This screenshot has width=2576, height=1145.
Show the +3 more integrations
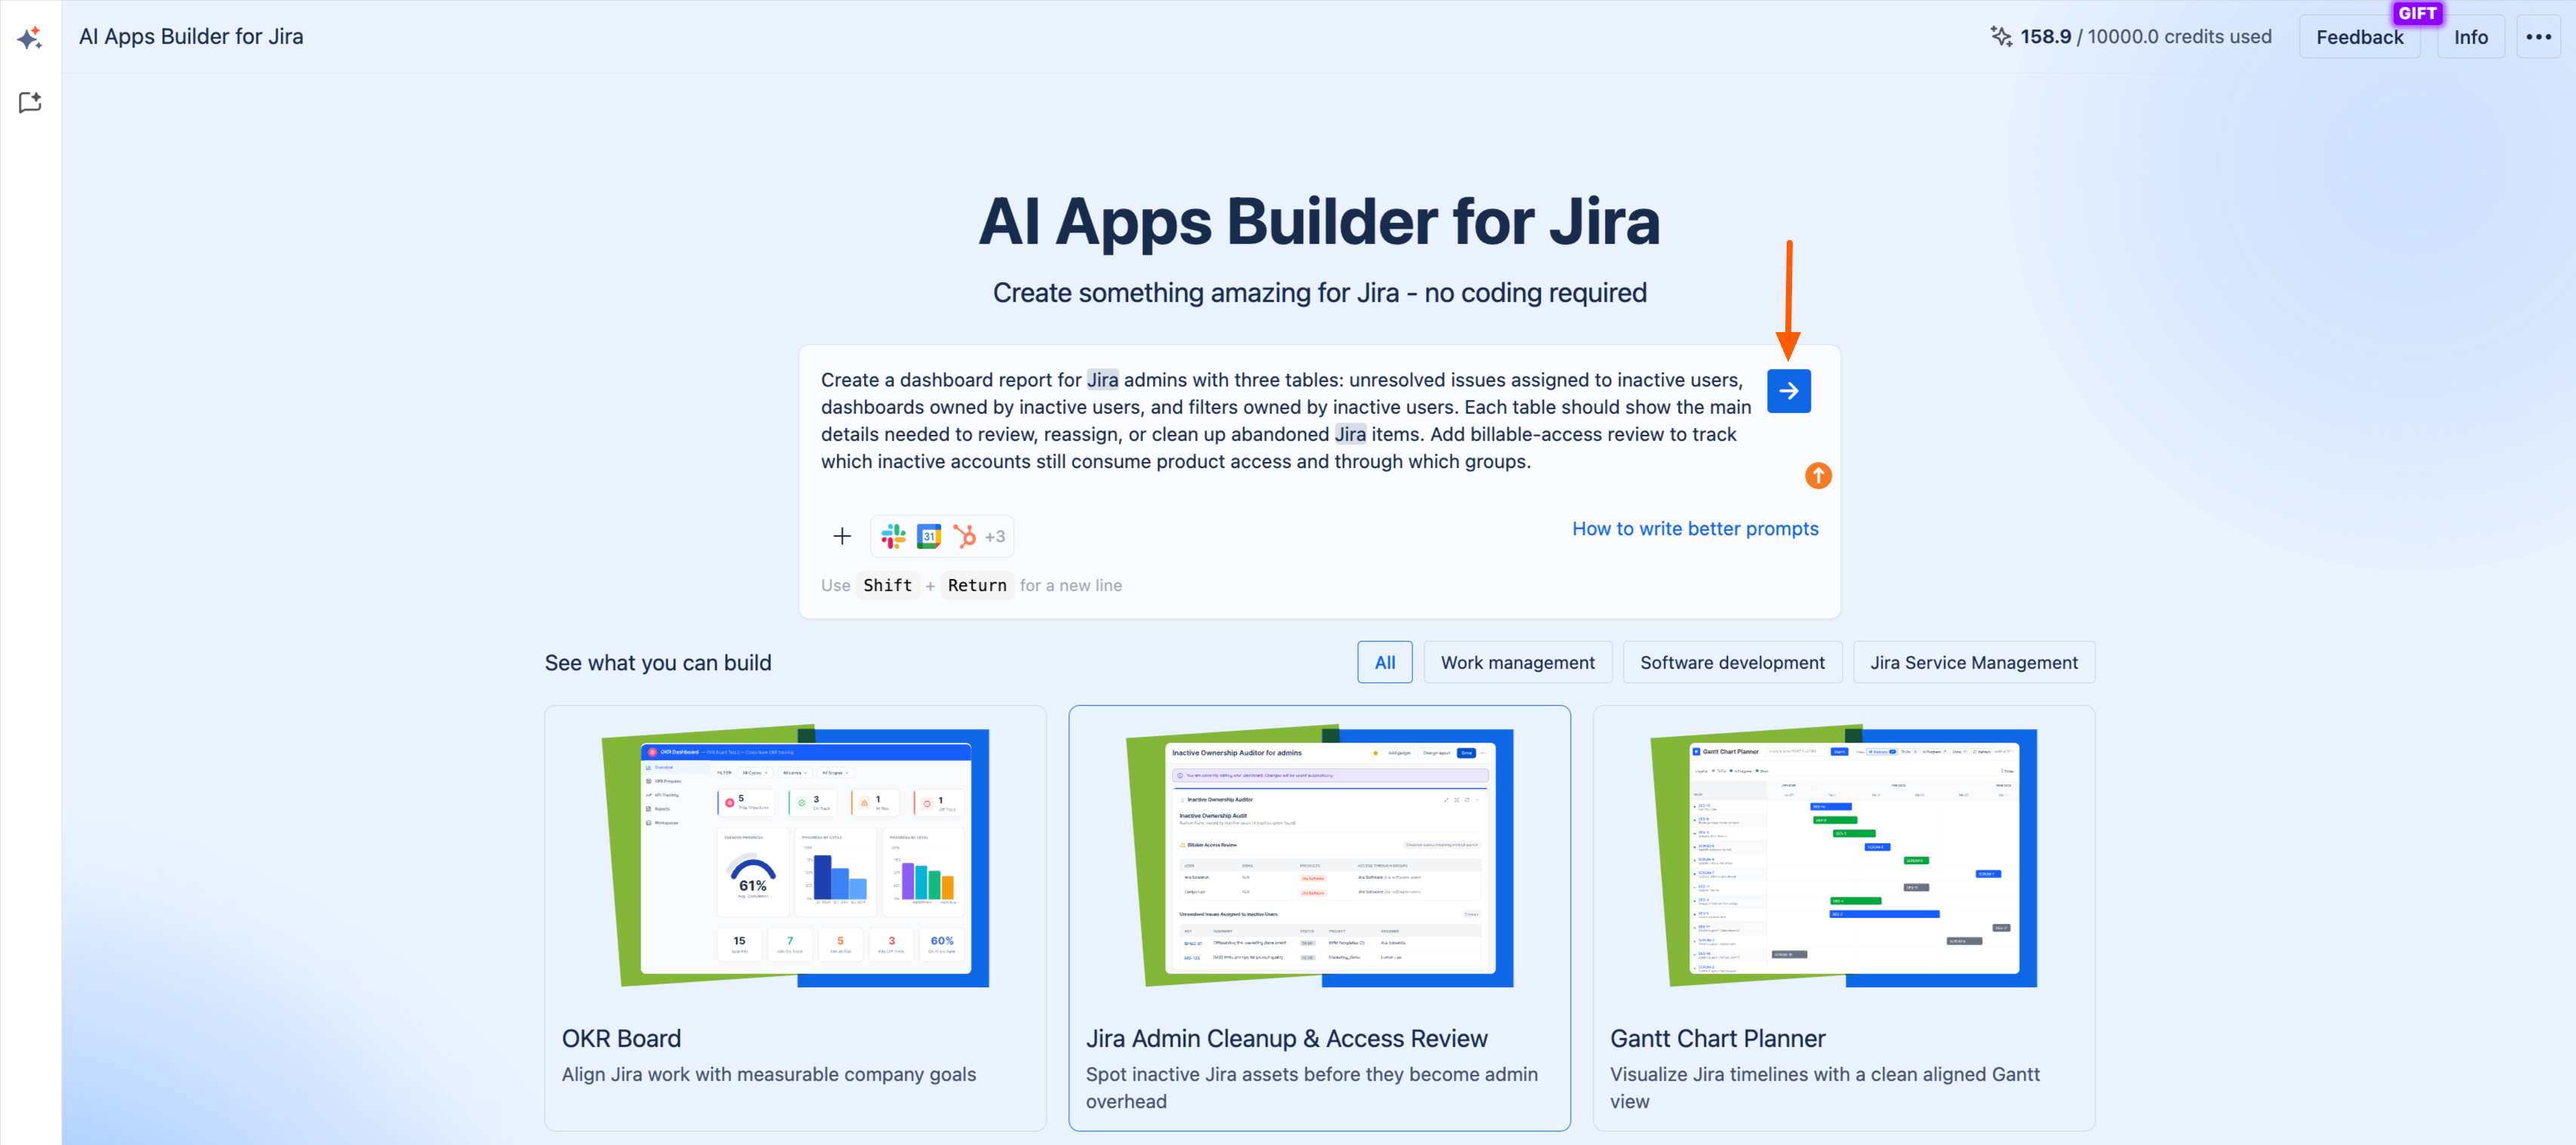(x=994, y=537)
